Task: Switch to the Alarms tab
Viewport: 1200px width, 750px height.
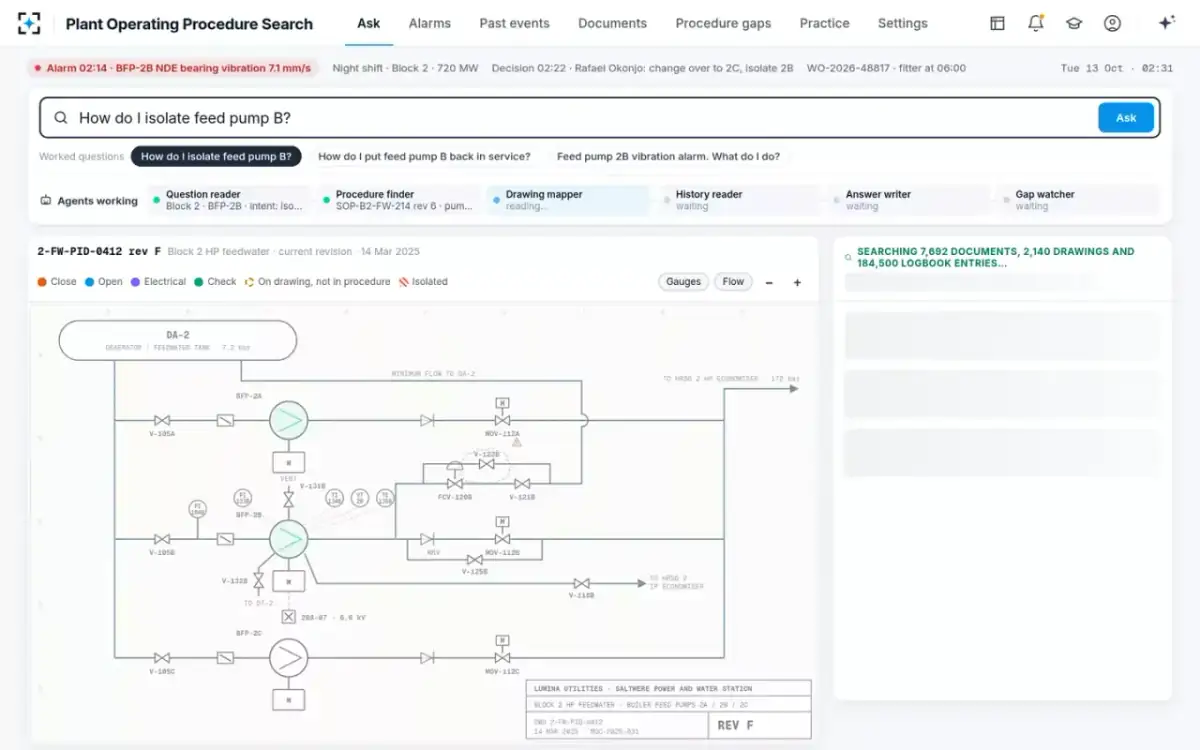Action: pyautogui.click(x=430, y=23)
